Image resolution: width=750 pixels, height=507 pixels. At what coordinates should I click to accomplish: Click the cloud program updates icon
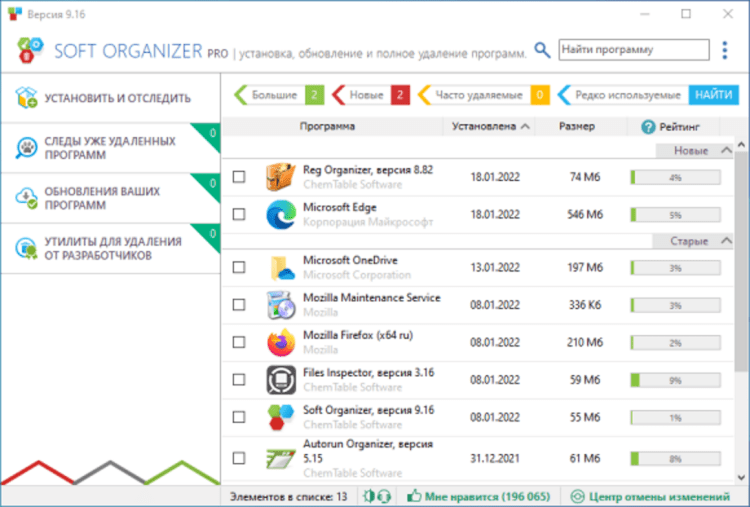pos(26,198)
